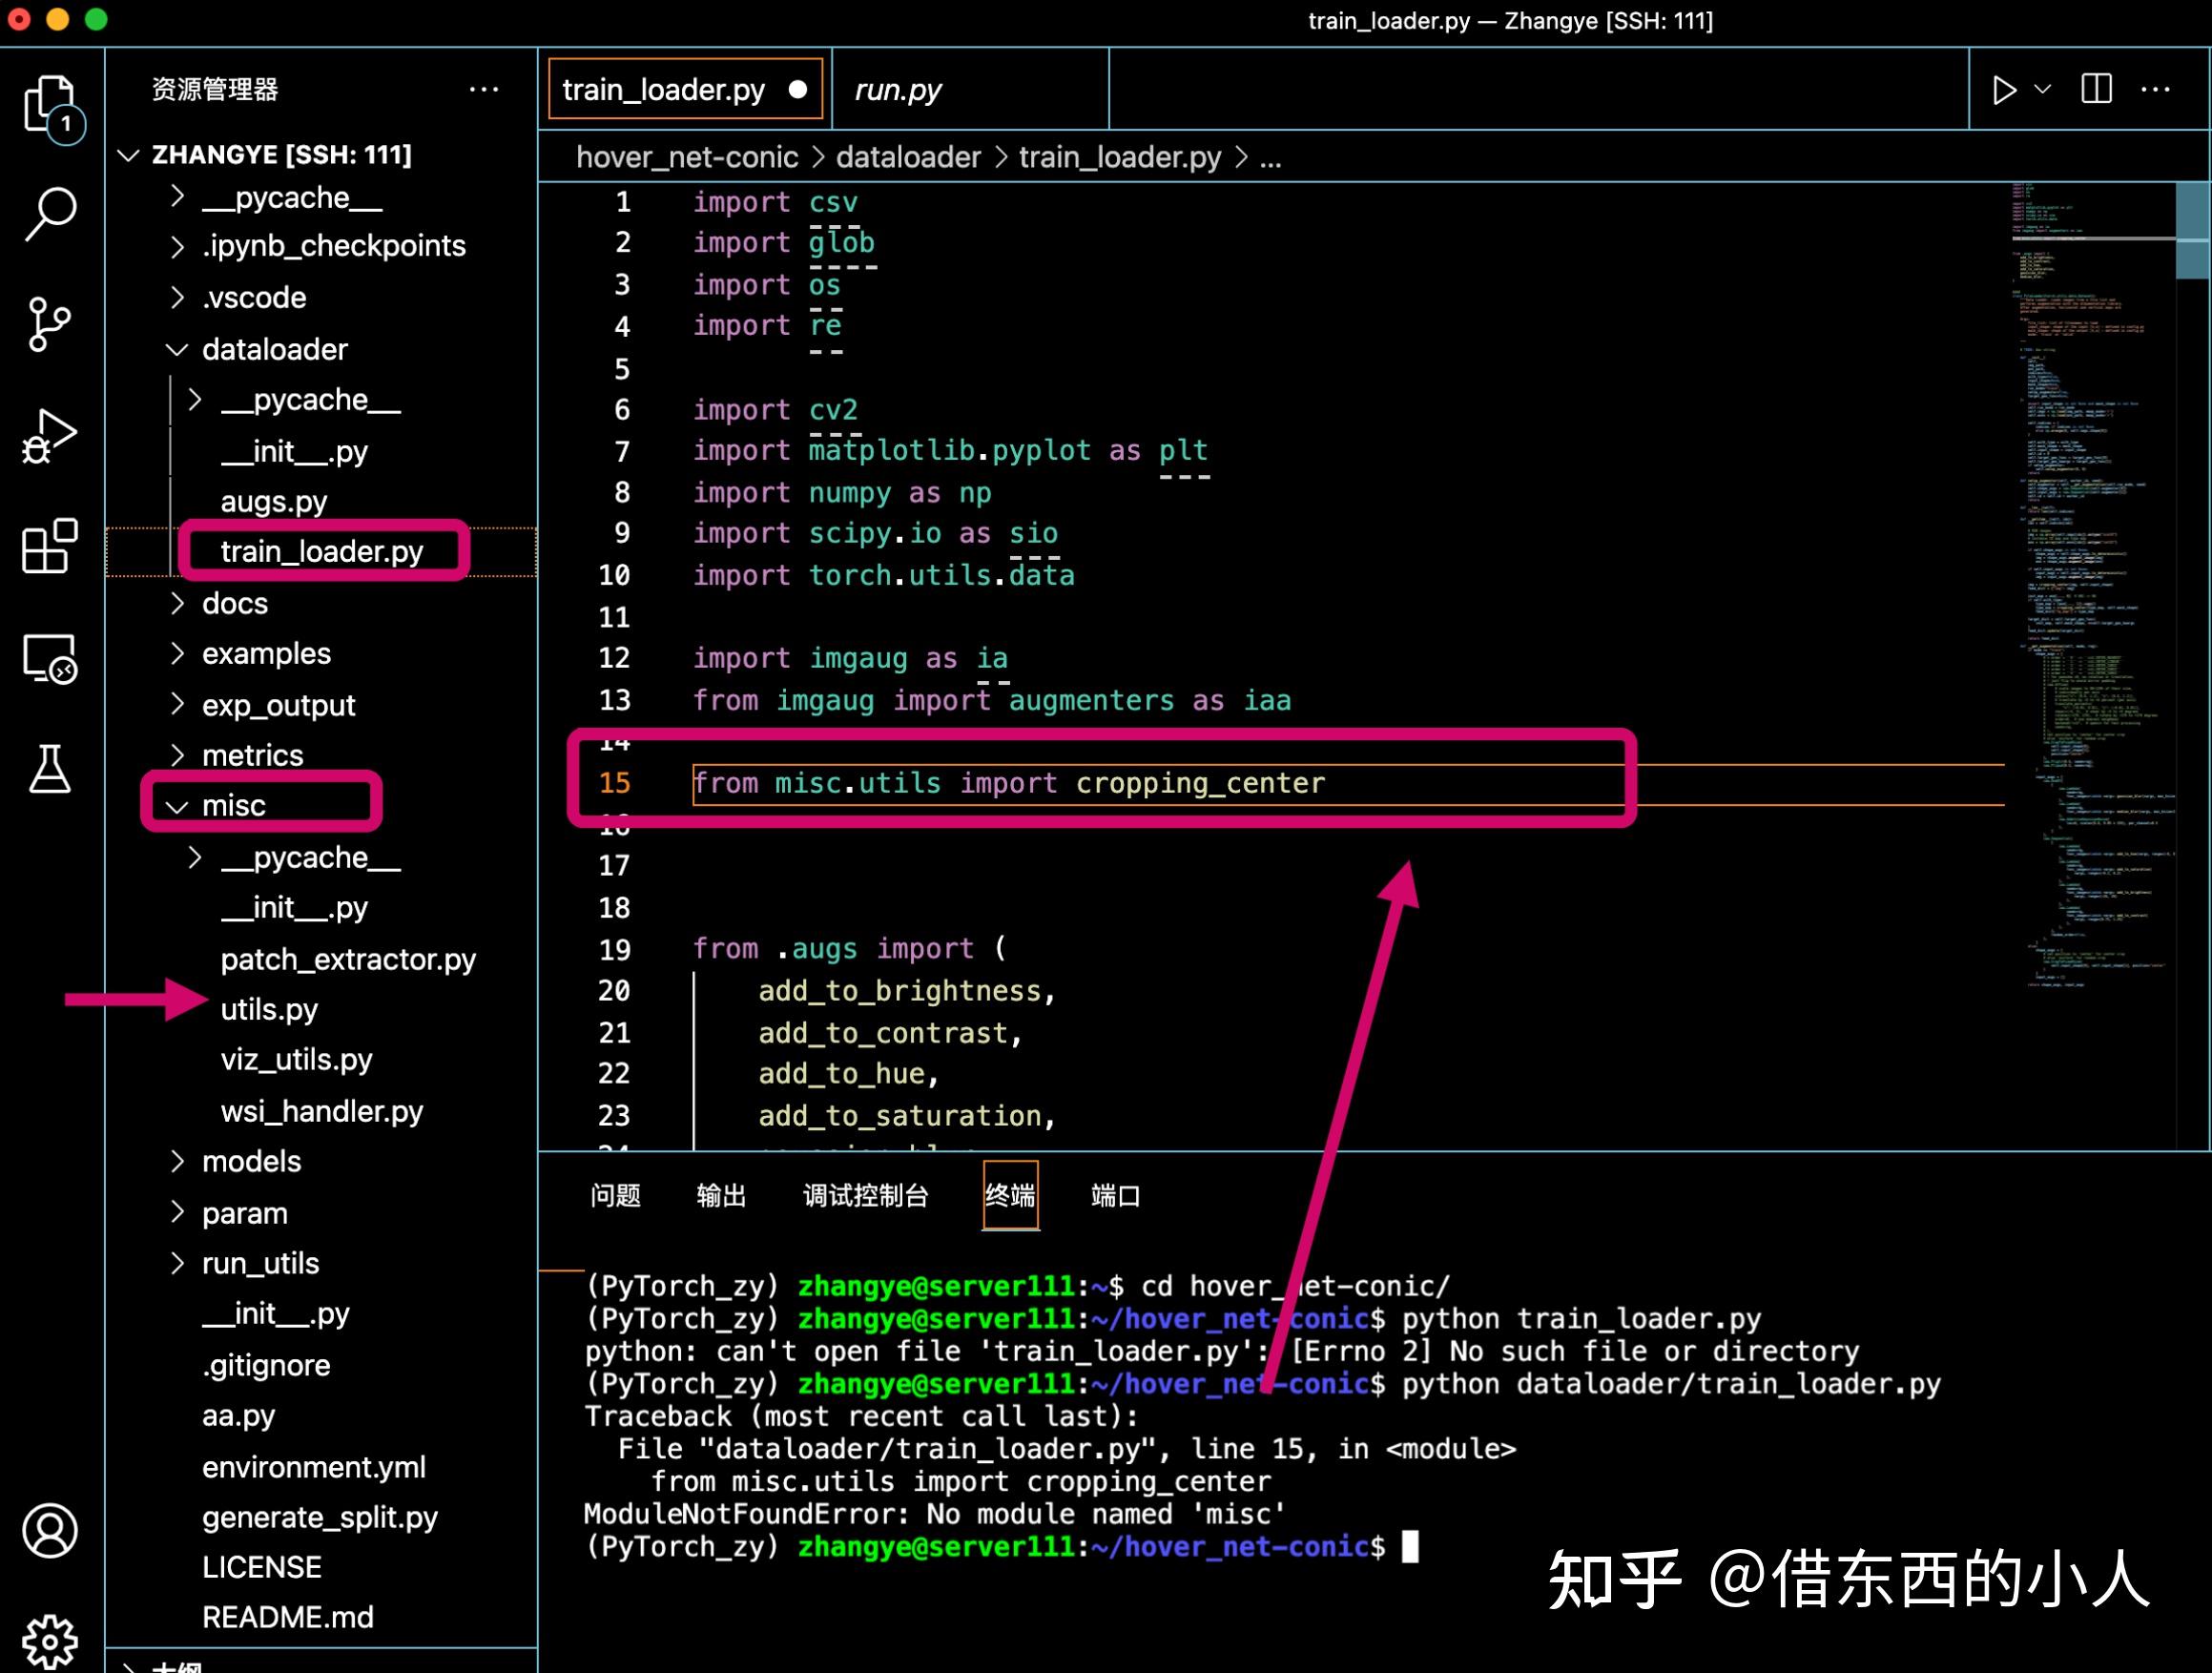Open the 端口 panel tab

click(x=1114, y=1196)
